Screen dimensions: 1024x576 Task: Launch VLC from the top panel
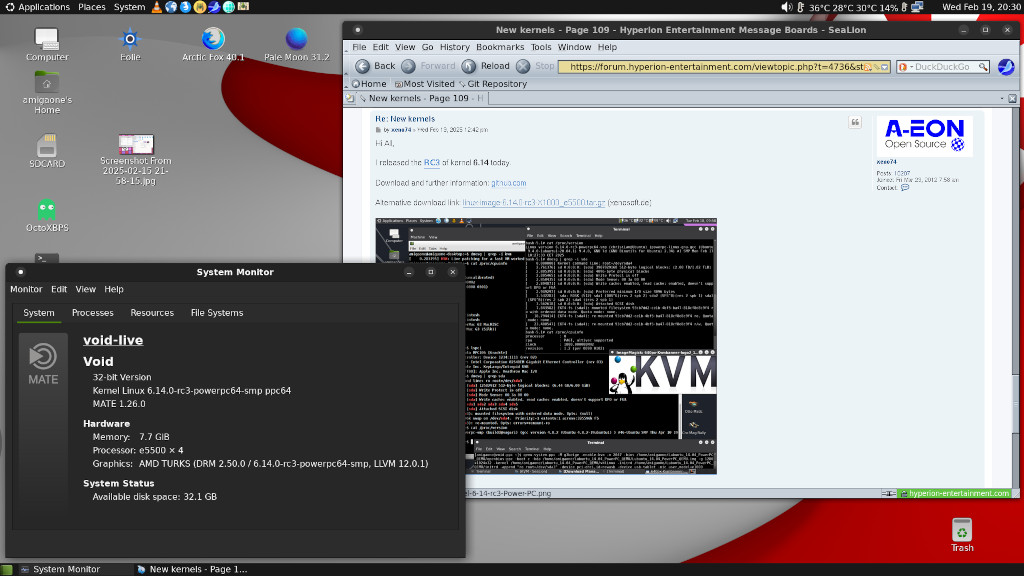(x=157, y=7)
